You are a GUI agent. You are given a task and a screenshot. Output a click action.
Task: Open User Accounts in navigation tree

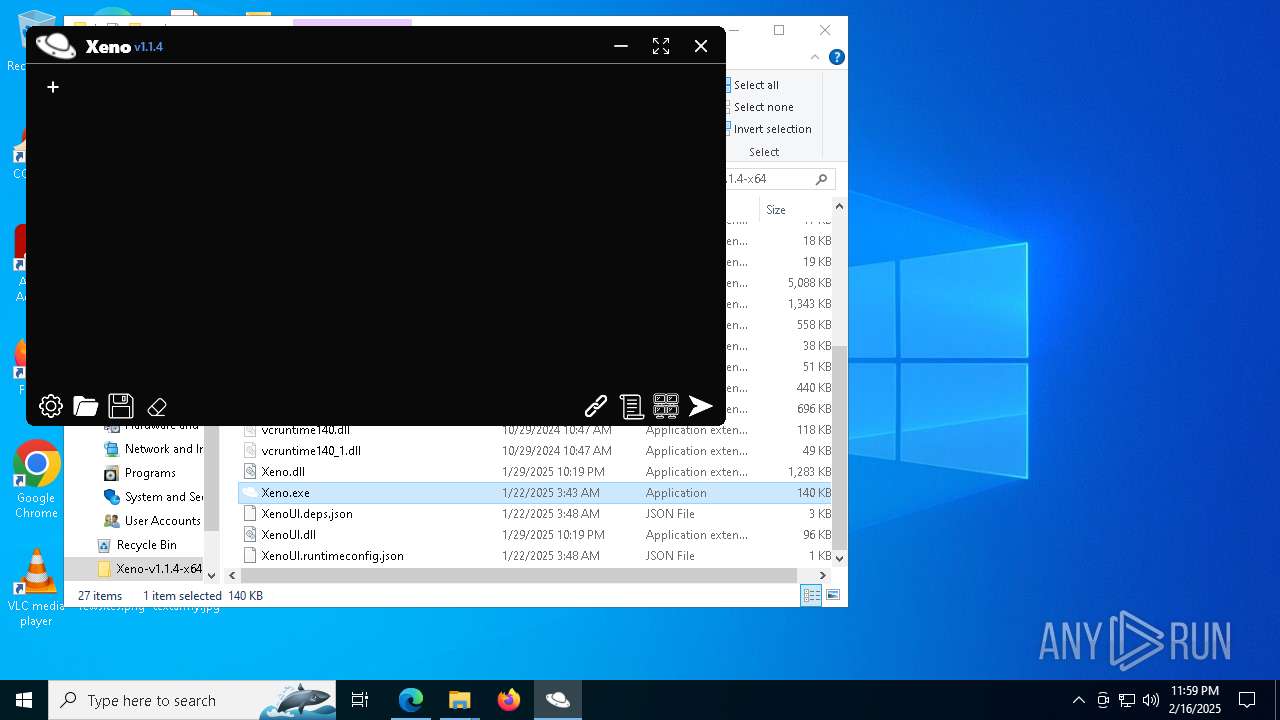tap(162, 521)
